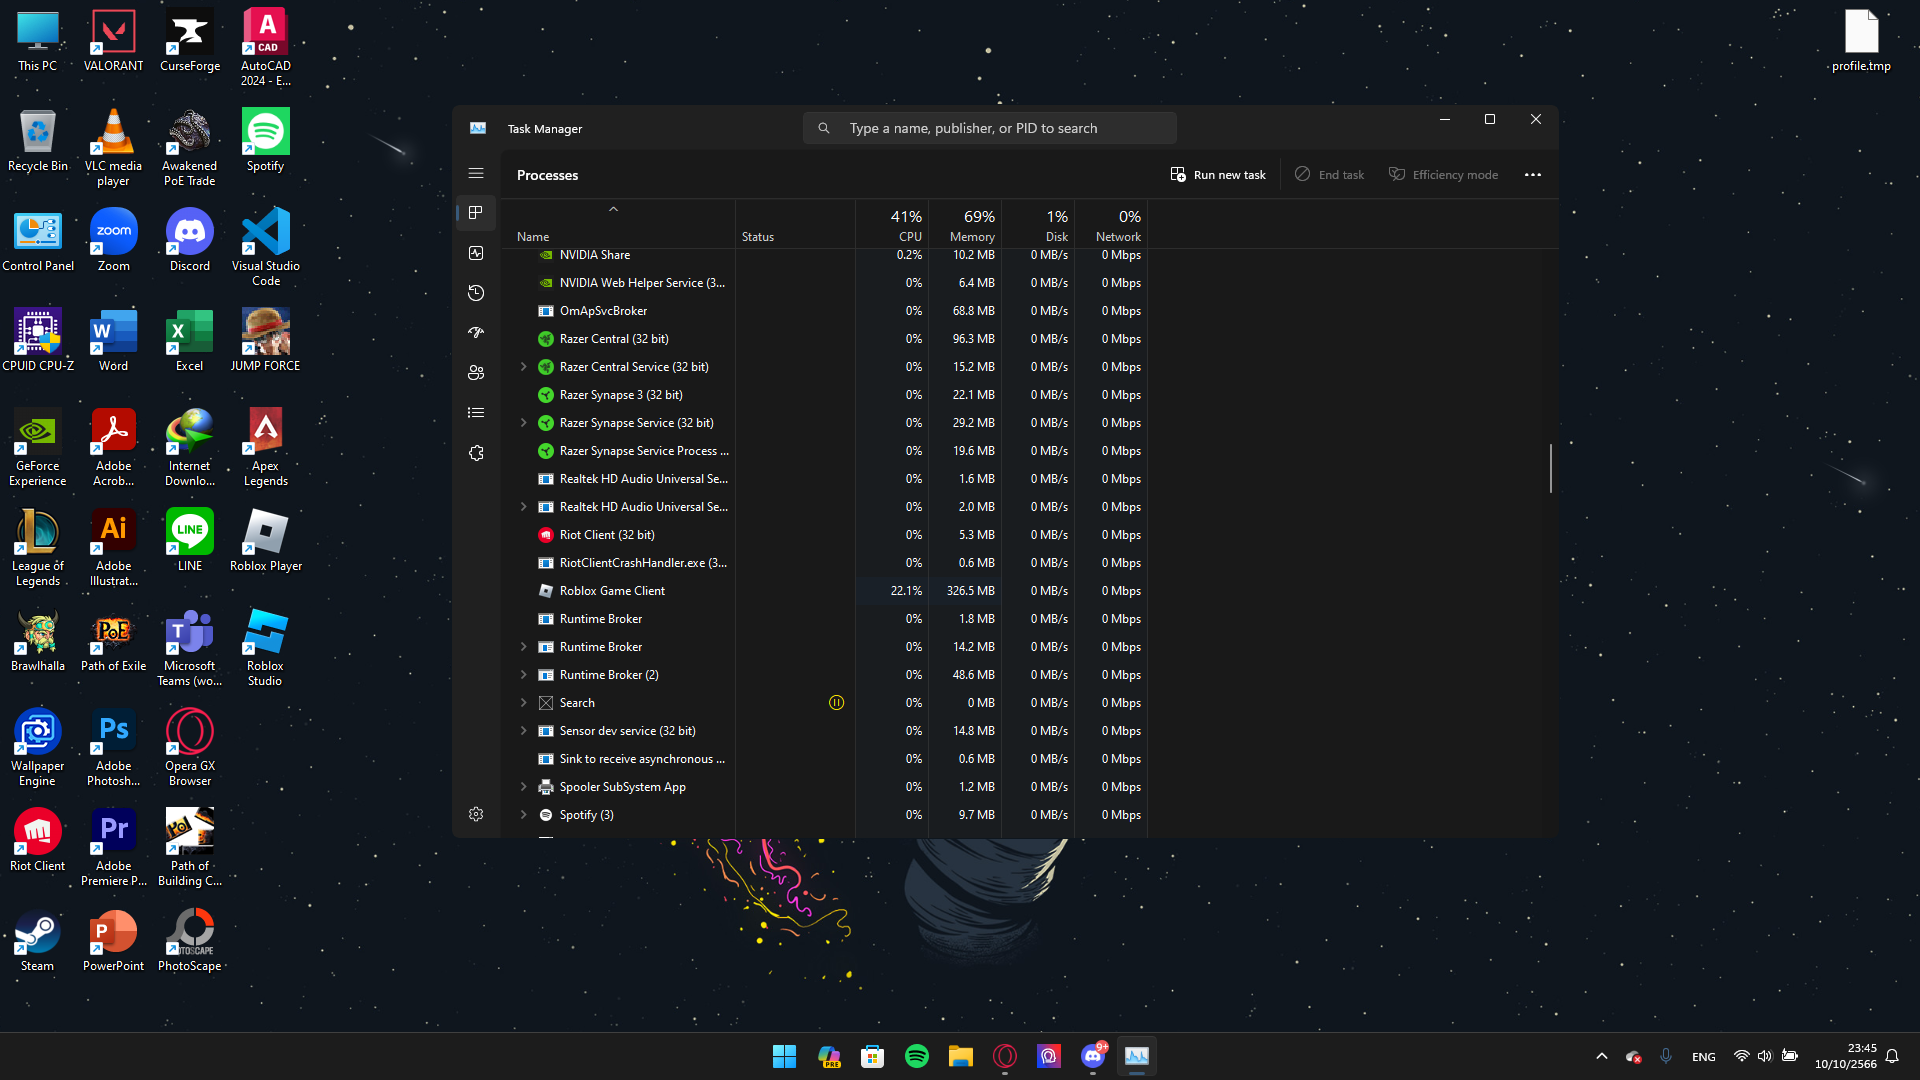Select the Visual Studio Code desktop icon
The width and height of the screenshot is (1920, 1080).
265,248
